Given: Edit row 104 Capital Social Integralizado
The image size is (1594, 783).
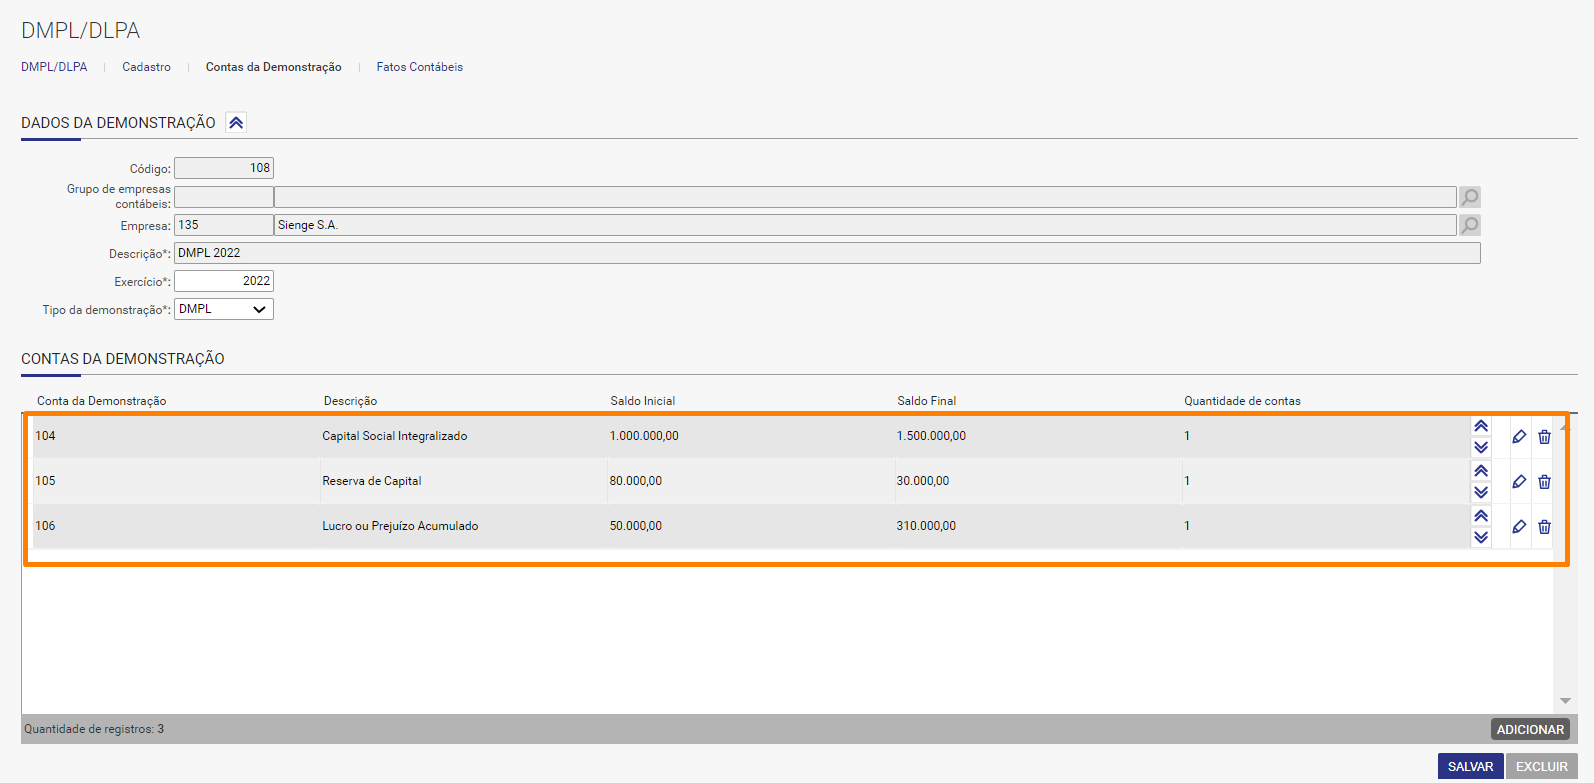Looking at the screenshot, I should pyautogui.click(x=1519, y=436).
